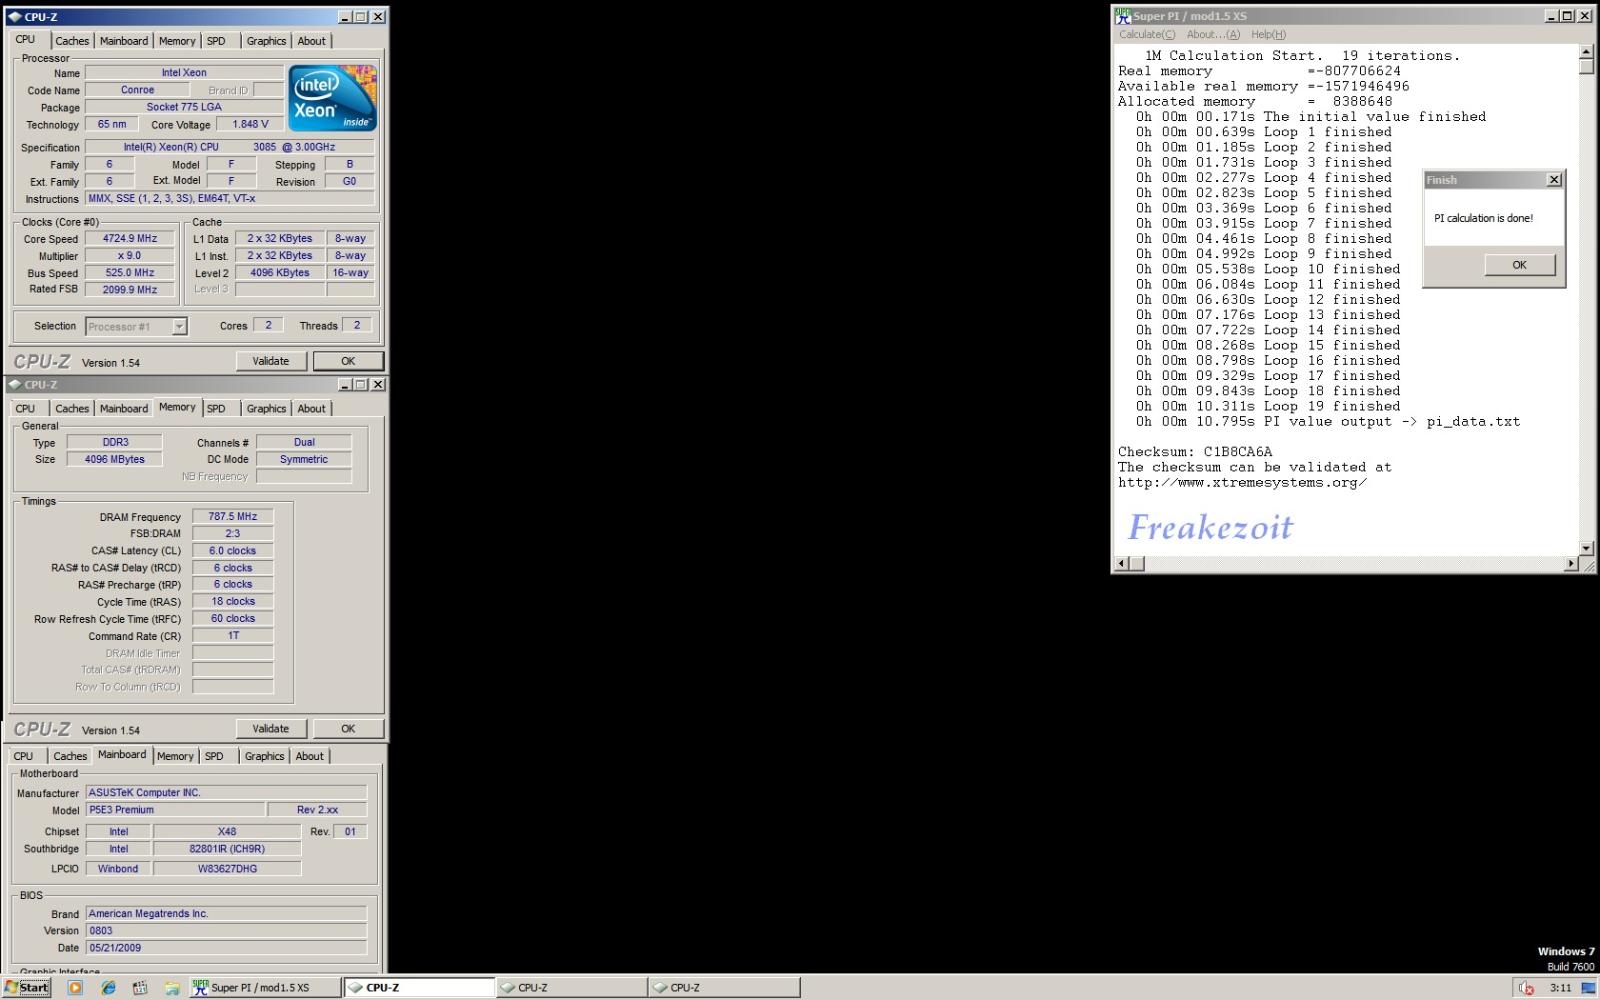Screen dimensions: 1600x1000
Task: Activate the third CPU-Z taskbar button
Action: (x=724, y=987)
